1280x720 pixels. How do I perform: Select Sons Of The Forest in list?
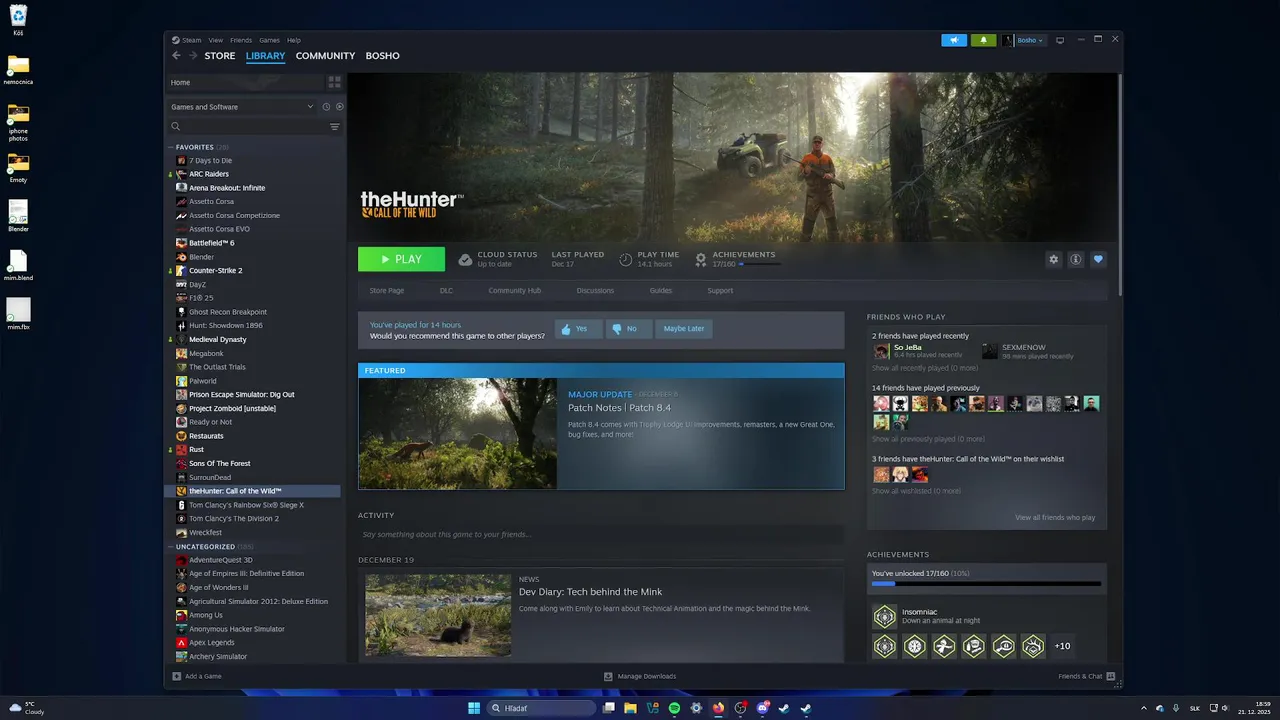coord(219,463)
